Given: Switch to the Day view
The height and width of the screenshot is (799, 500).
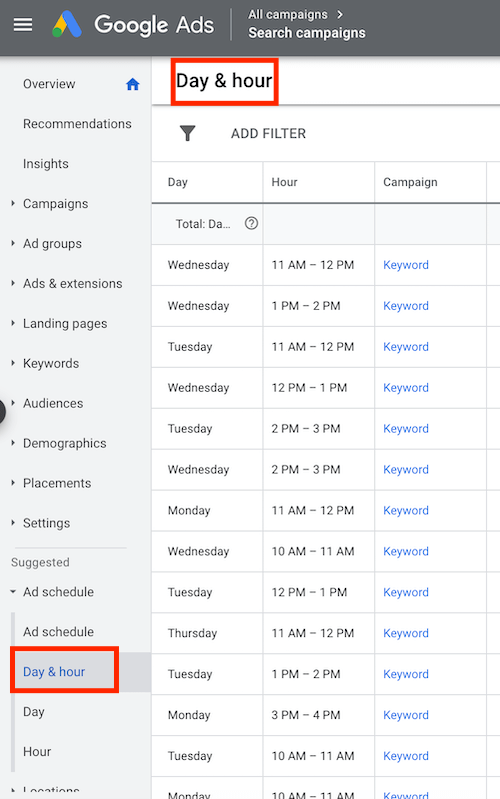Looking at the screenshot, I should pyautogui.click(x=34, y=711).
